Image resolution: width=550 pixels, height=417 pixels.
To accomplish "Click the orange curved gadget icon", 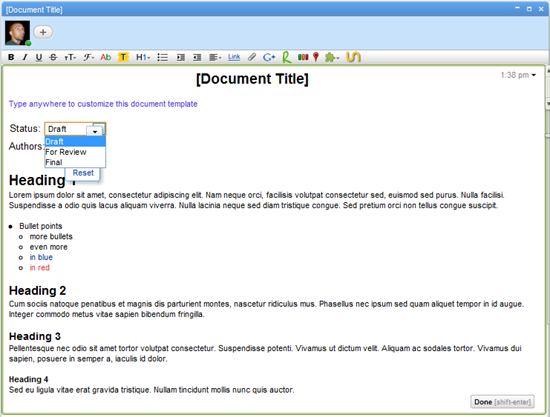I will tap(353, 57).
